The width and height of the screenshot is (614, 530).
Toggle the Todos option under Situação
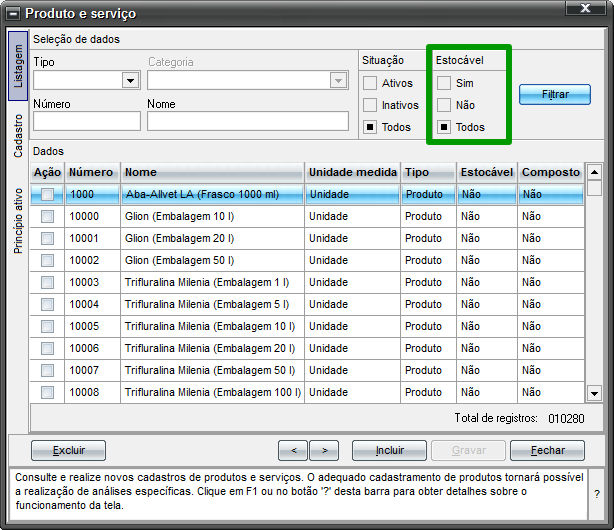pos(370,127)
